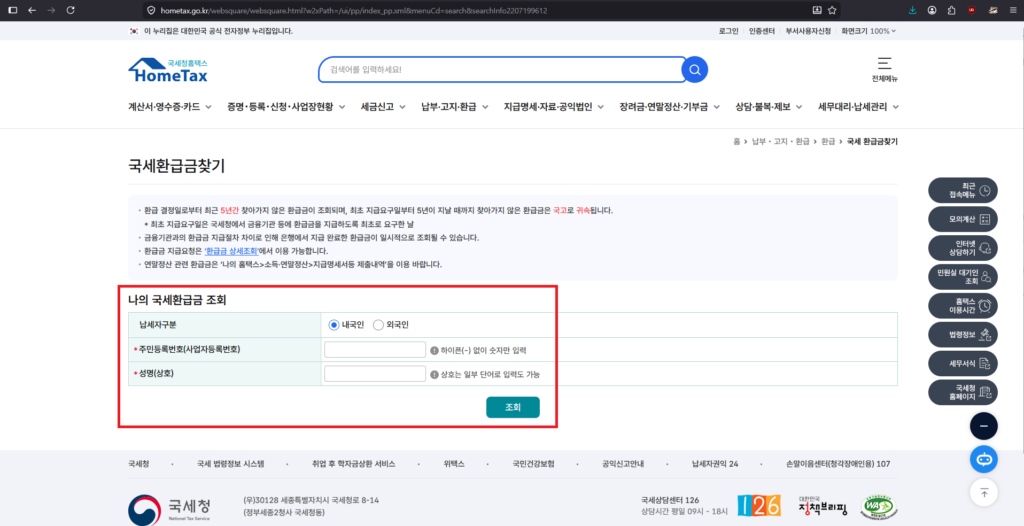This screenshot has width=1024, height=526.
Task: Open footer link 위택스
Action: coord(454,463)
